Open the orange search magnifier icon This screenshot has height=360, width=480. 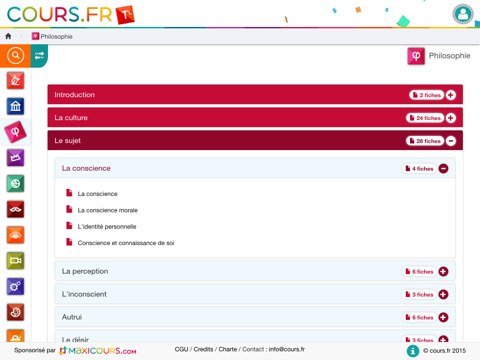(15, 56)
